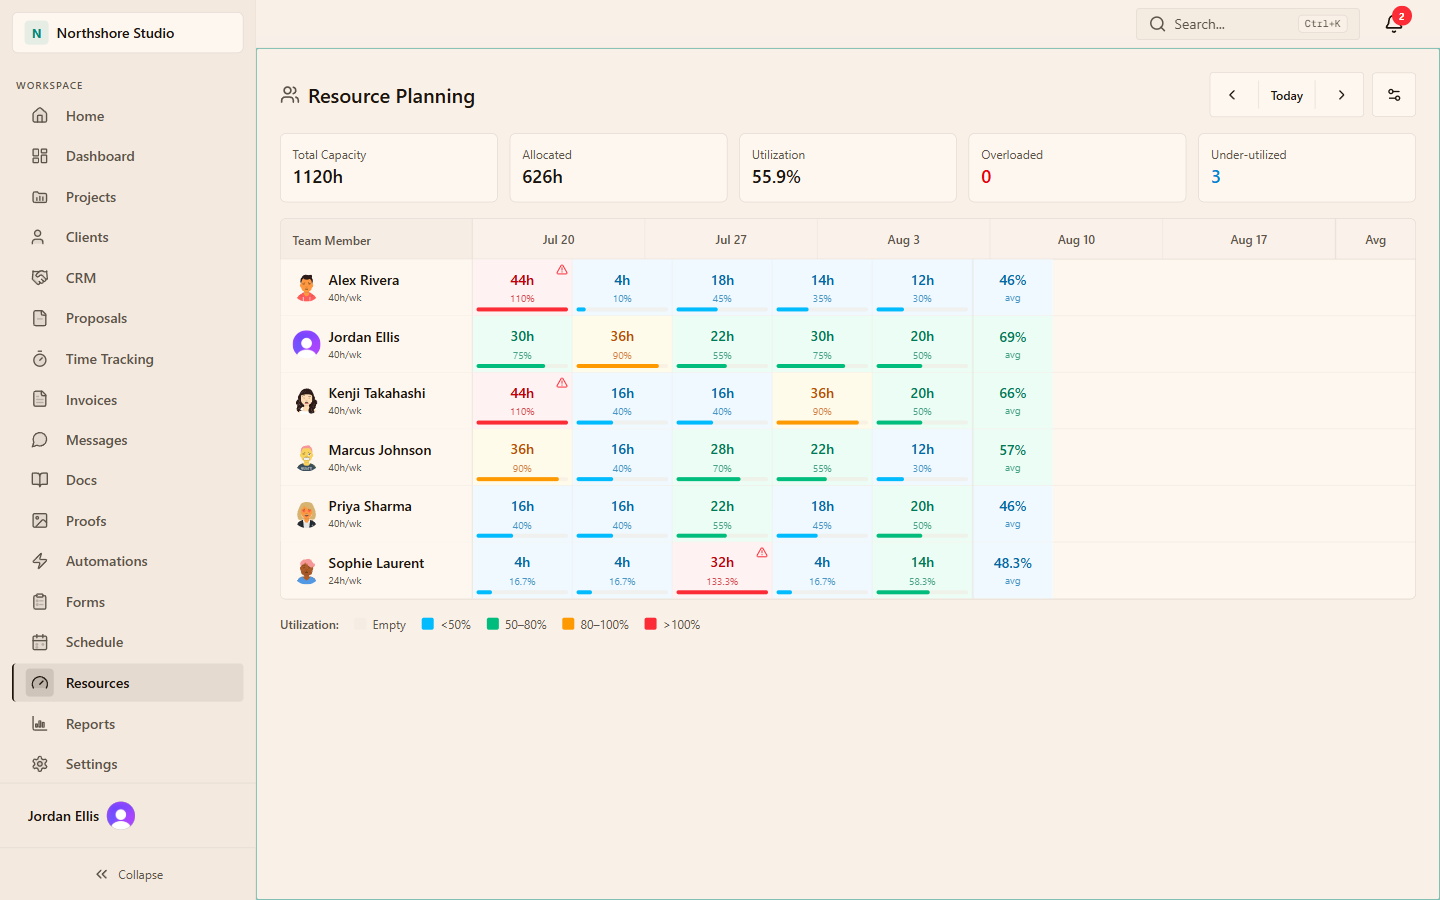
Task: Click the Overloaded stat card
Action: [1077, 168]
